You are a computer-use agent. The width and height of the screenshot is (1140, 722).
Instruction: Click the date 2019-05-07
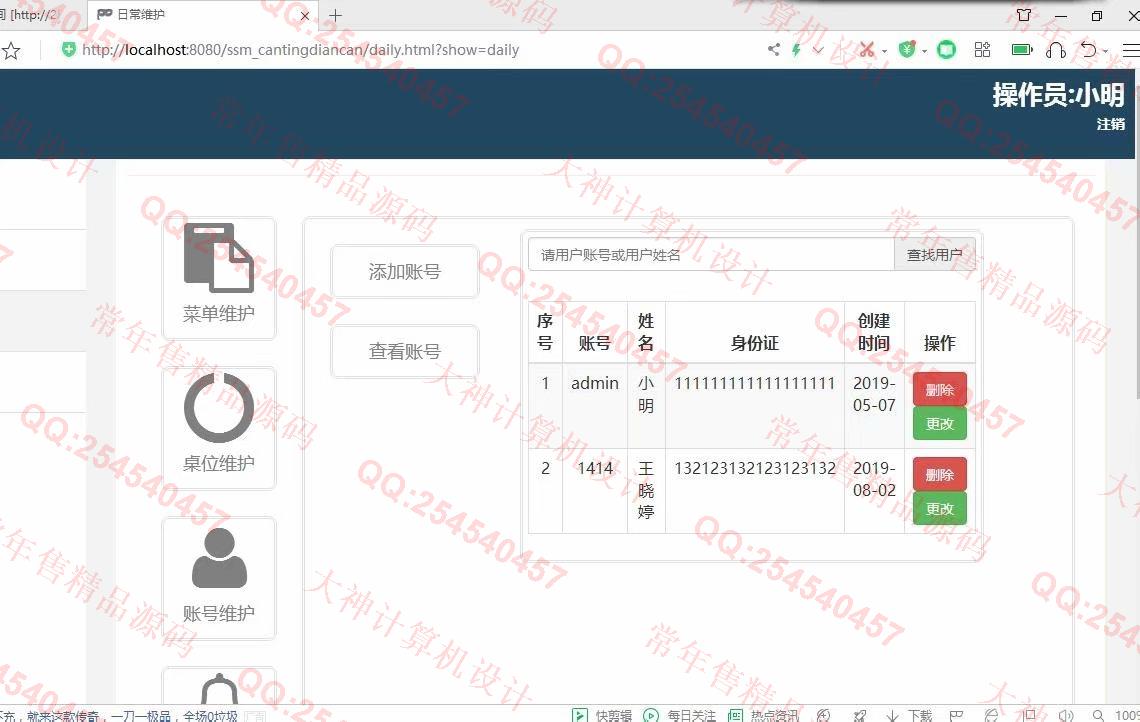[874, 394]
